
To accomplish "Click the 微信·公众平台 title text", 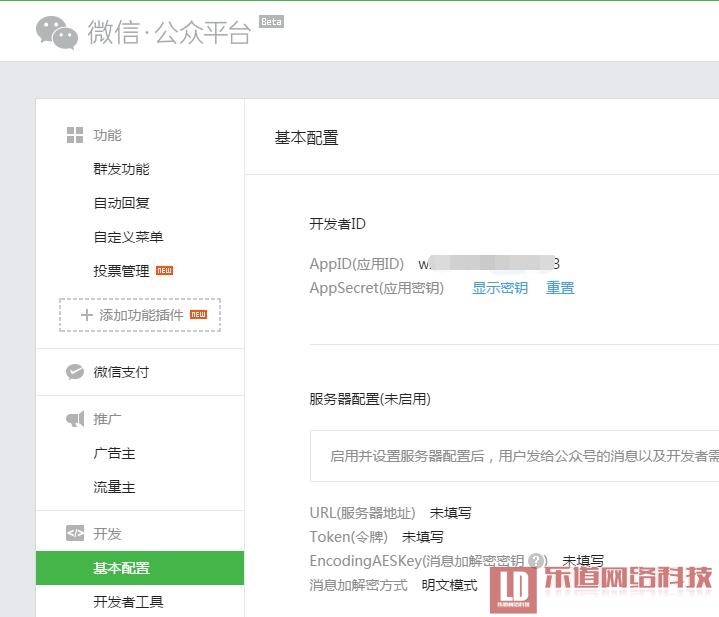I will tap(169, 32).
